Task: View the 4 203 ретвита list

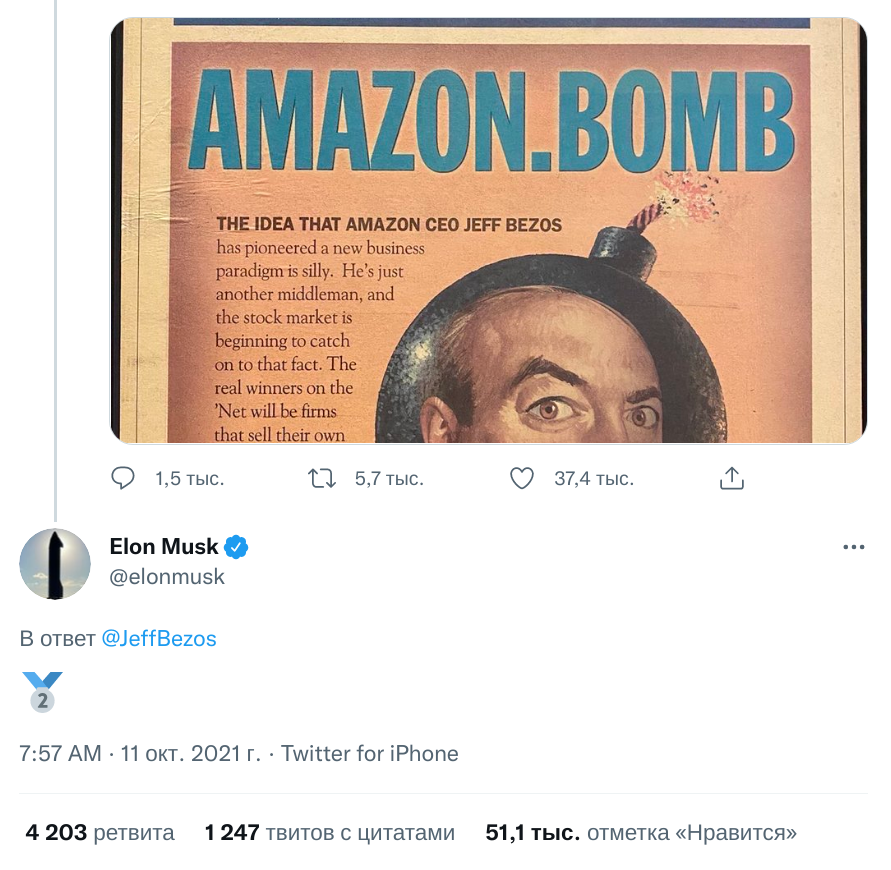Action: (x=100, y=832)
